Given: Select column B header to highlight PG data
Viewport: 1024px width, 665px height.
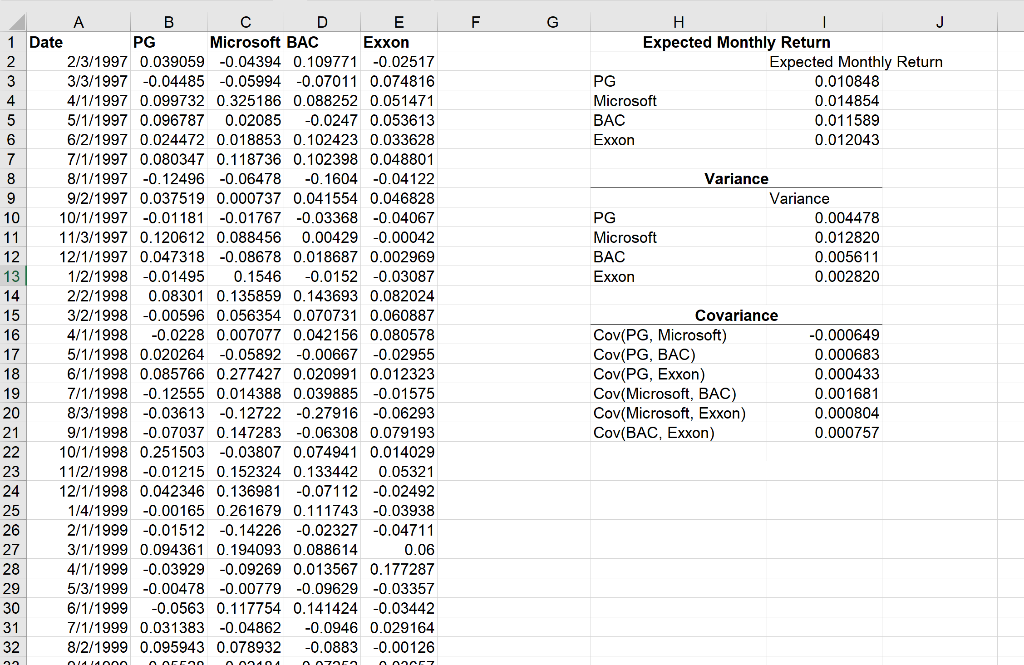Looking at the screenshot, I should [168, 22].
